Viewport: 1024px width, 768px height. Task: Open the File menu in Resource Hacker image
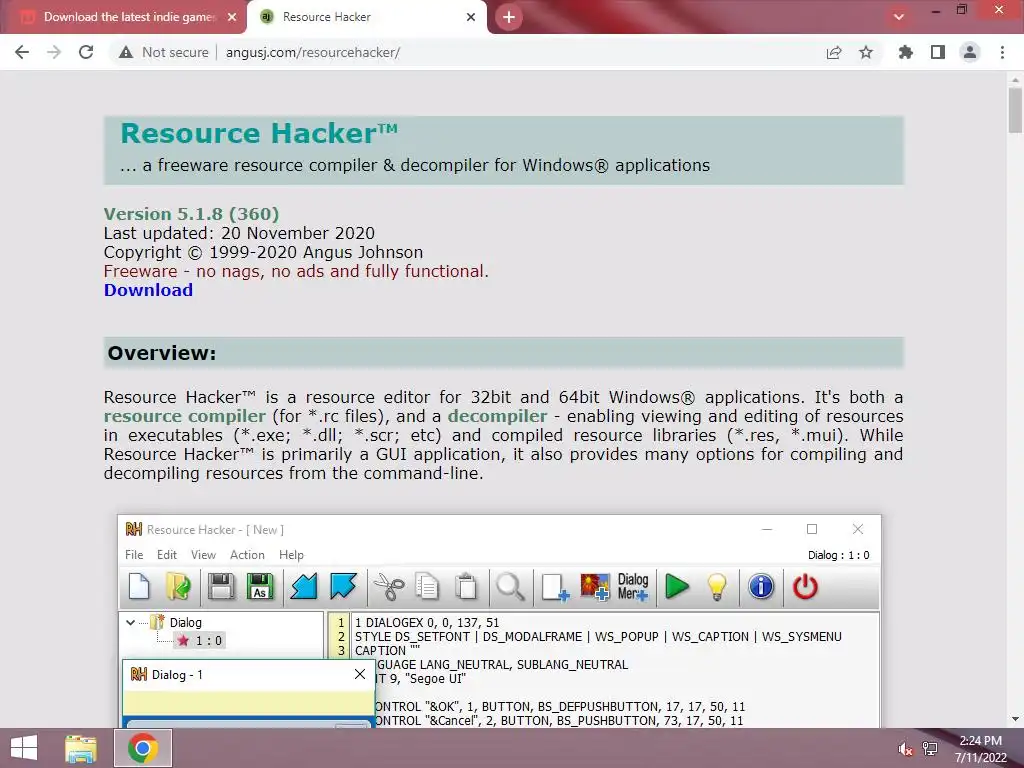pyautogui.click(x=134, y=554)
